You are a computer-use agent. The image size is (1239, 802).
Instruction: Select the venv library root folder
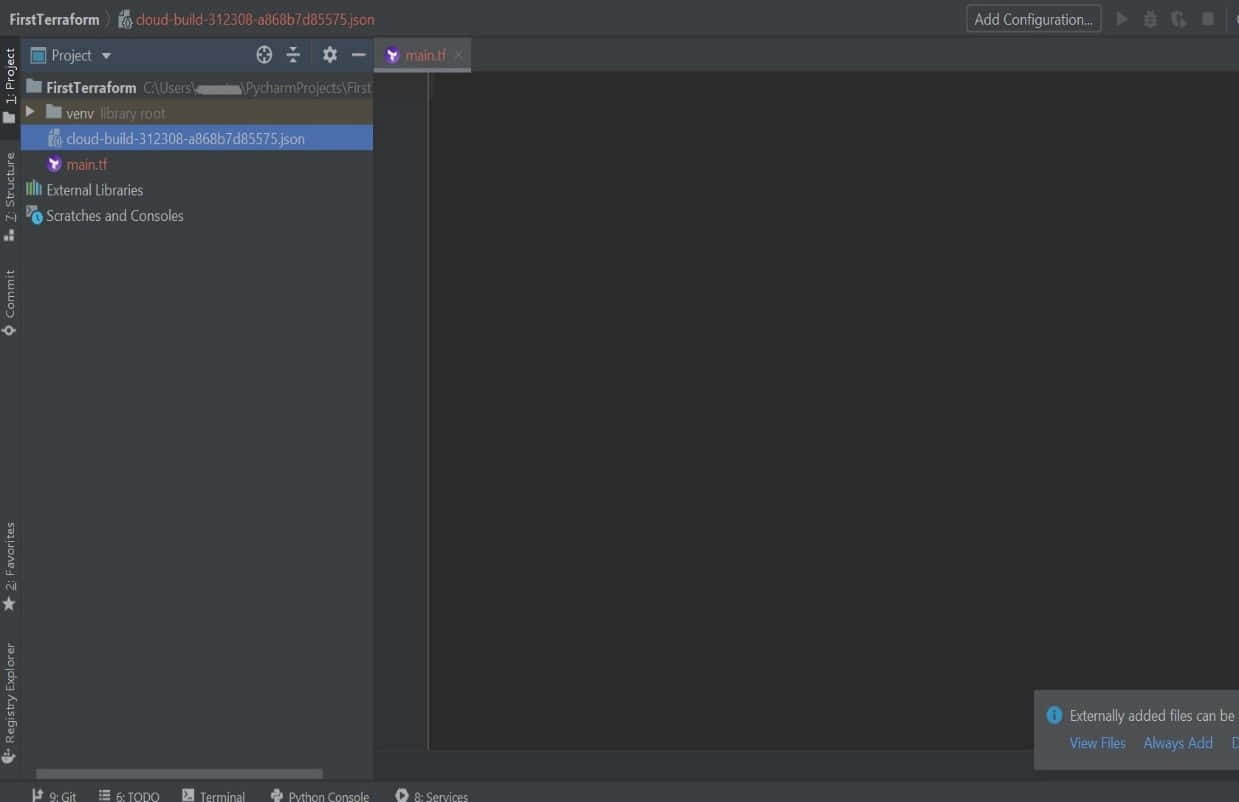click(197, 113)
